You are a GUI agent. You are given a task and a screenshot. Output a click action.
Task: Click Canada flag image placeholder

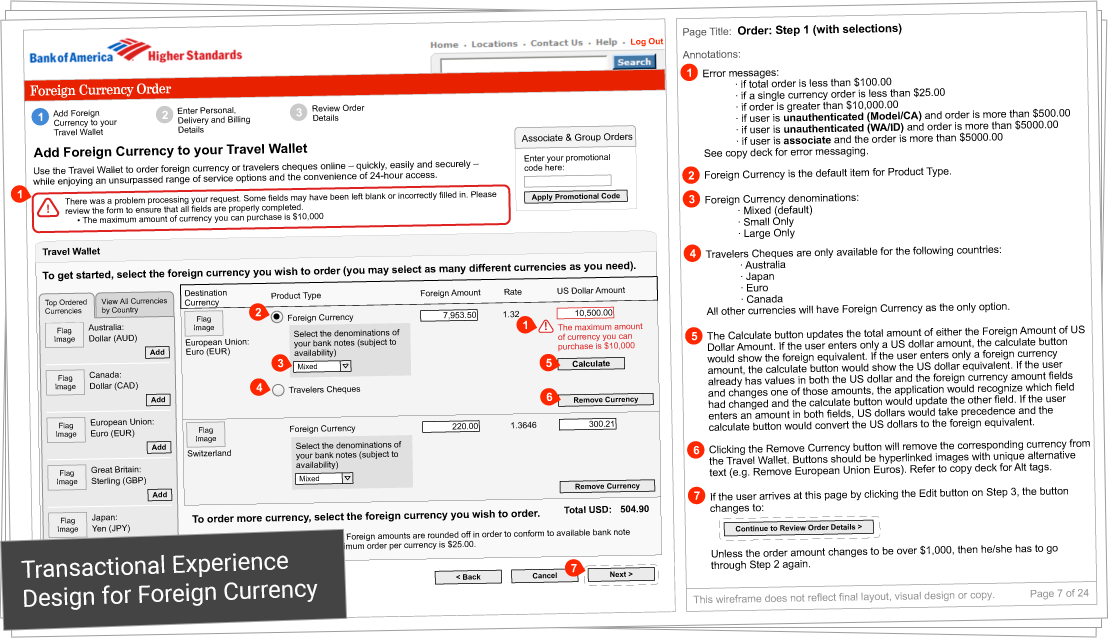point(65,382)
